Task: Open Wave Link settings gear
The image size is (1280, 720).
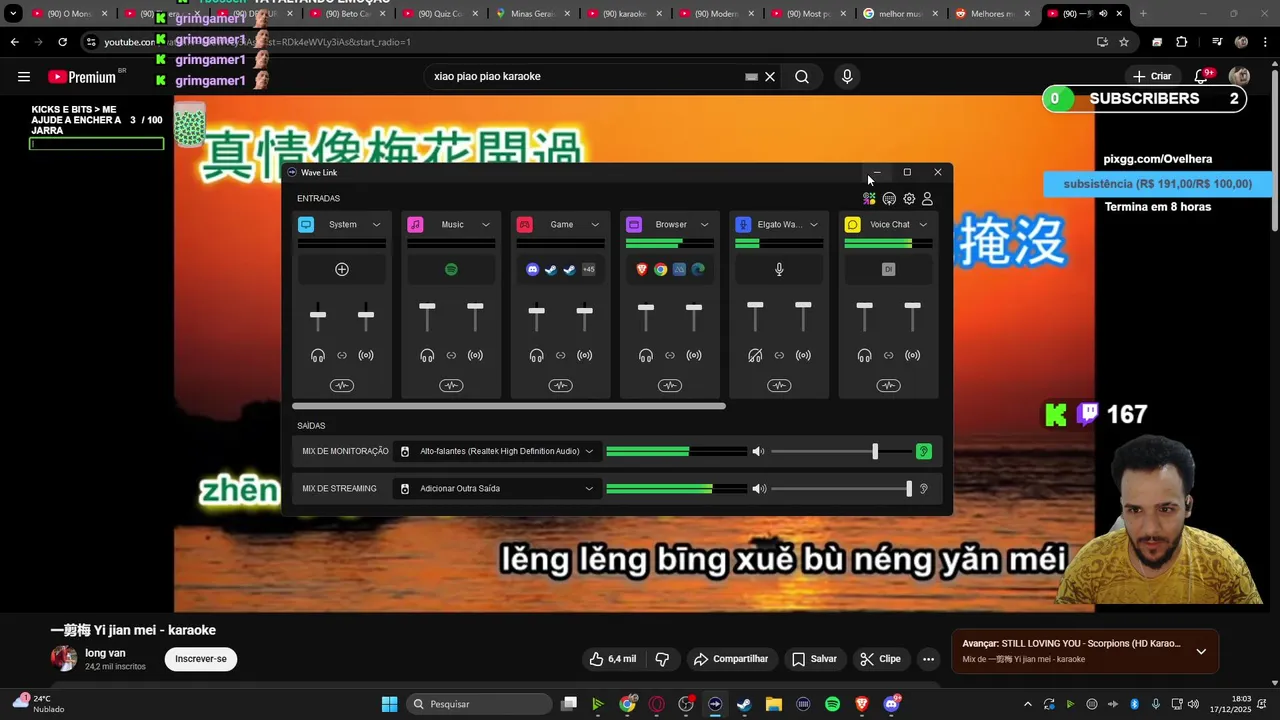Action: [x=909, y=199]
